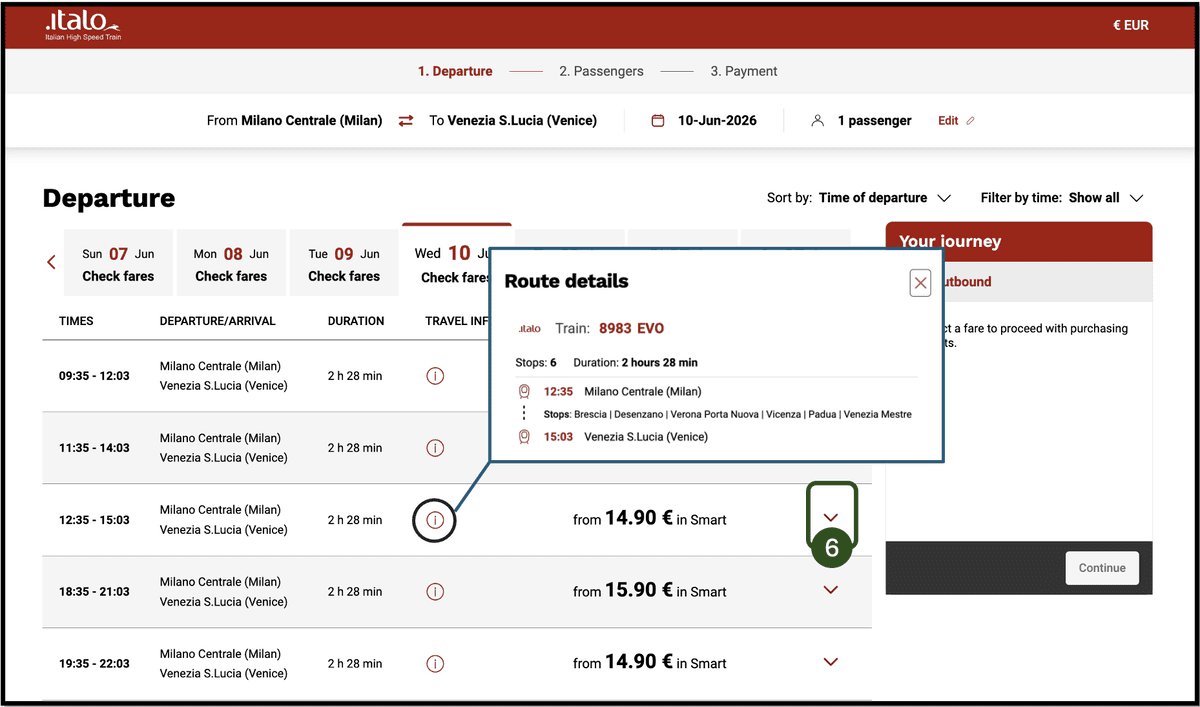Close the Route details popup
Viewport: 1200px width, 707px height.
pos(920,283)
